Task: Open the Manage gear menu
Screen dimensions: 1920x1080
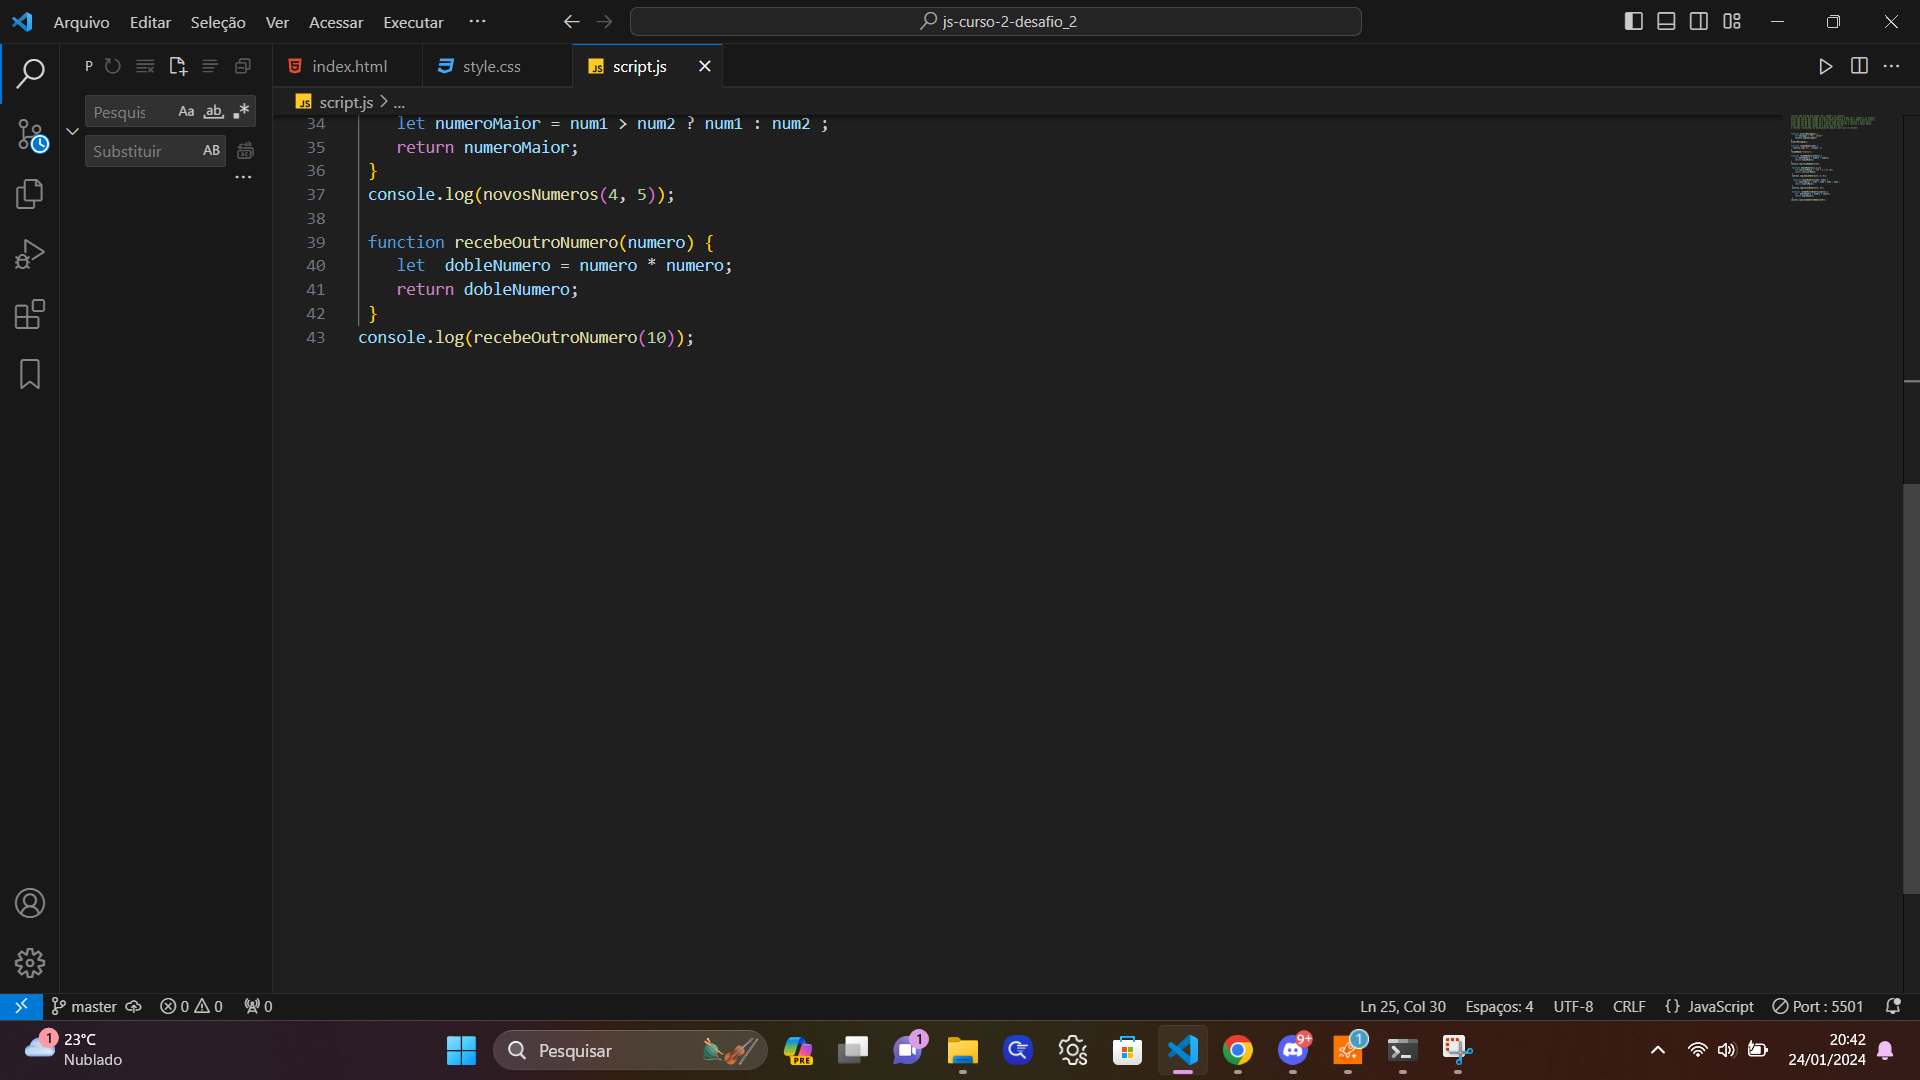Action: [x=30, y=963]
